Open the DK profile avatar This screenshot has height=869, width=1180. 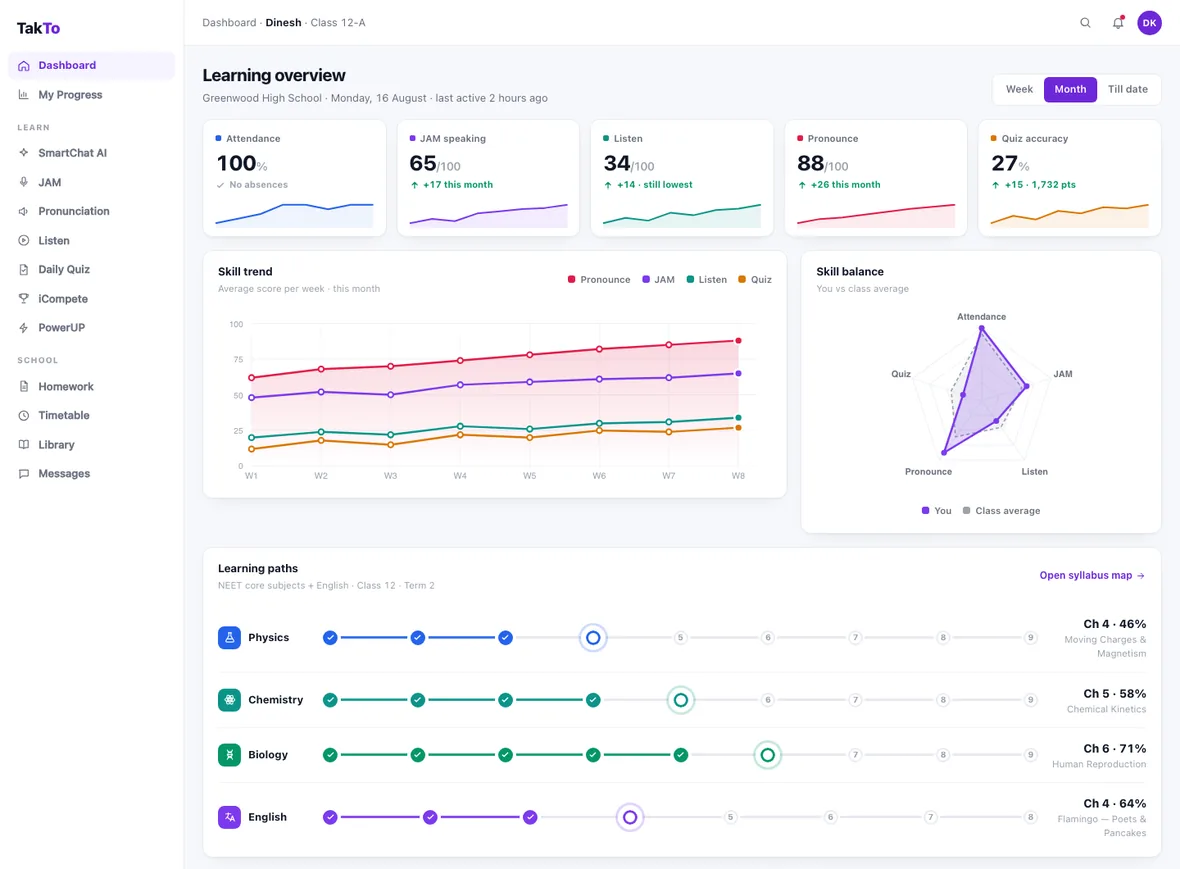point(1149,23)
